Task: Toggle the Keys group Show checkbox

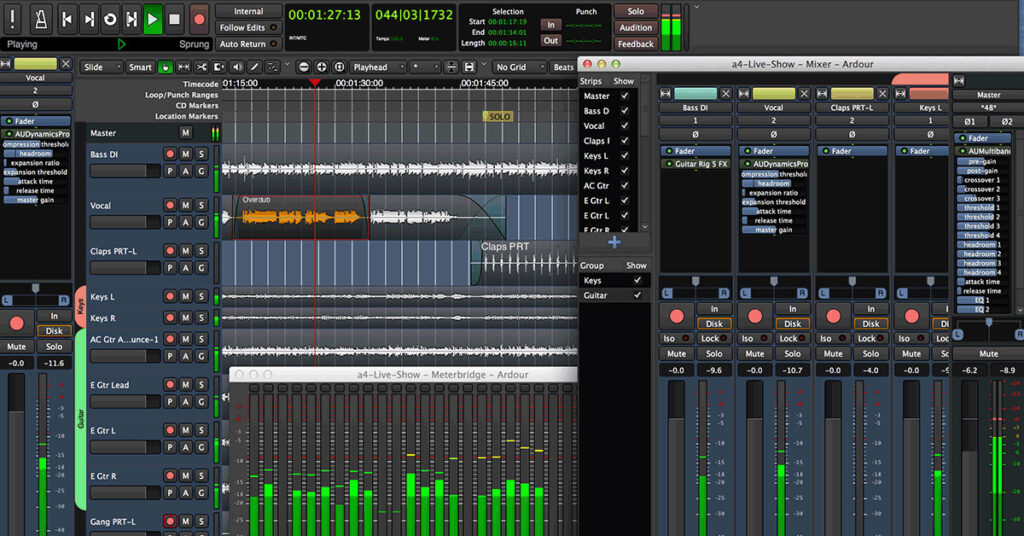Action: [x=637, y=281]
